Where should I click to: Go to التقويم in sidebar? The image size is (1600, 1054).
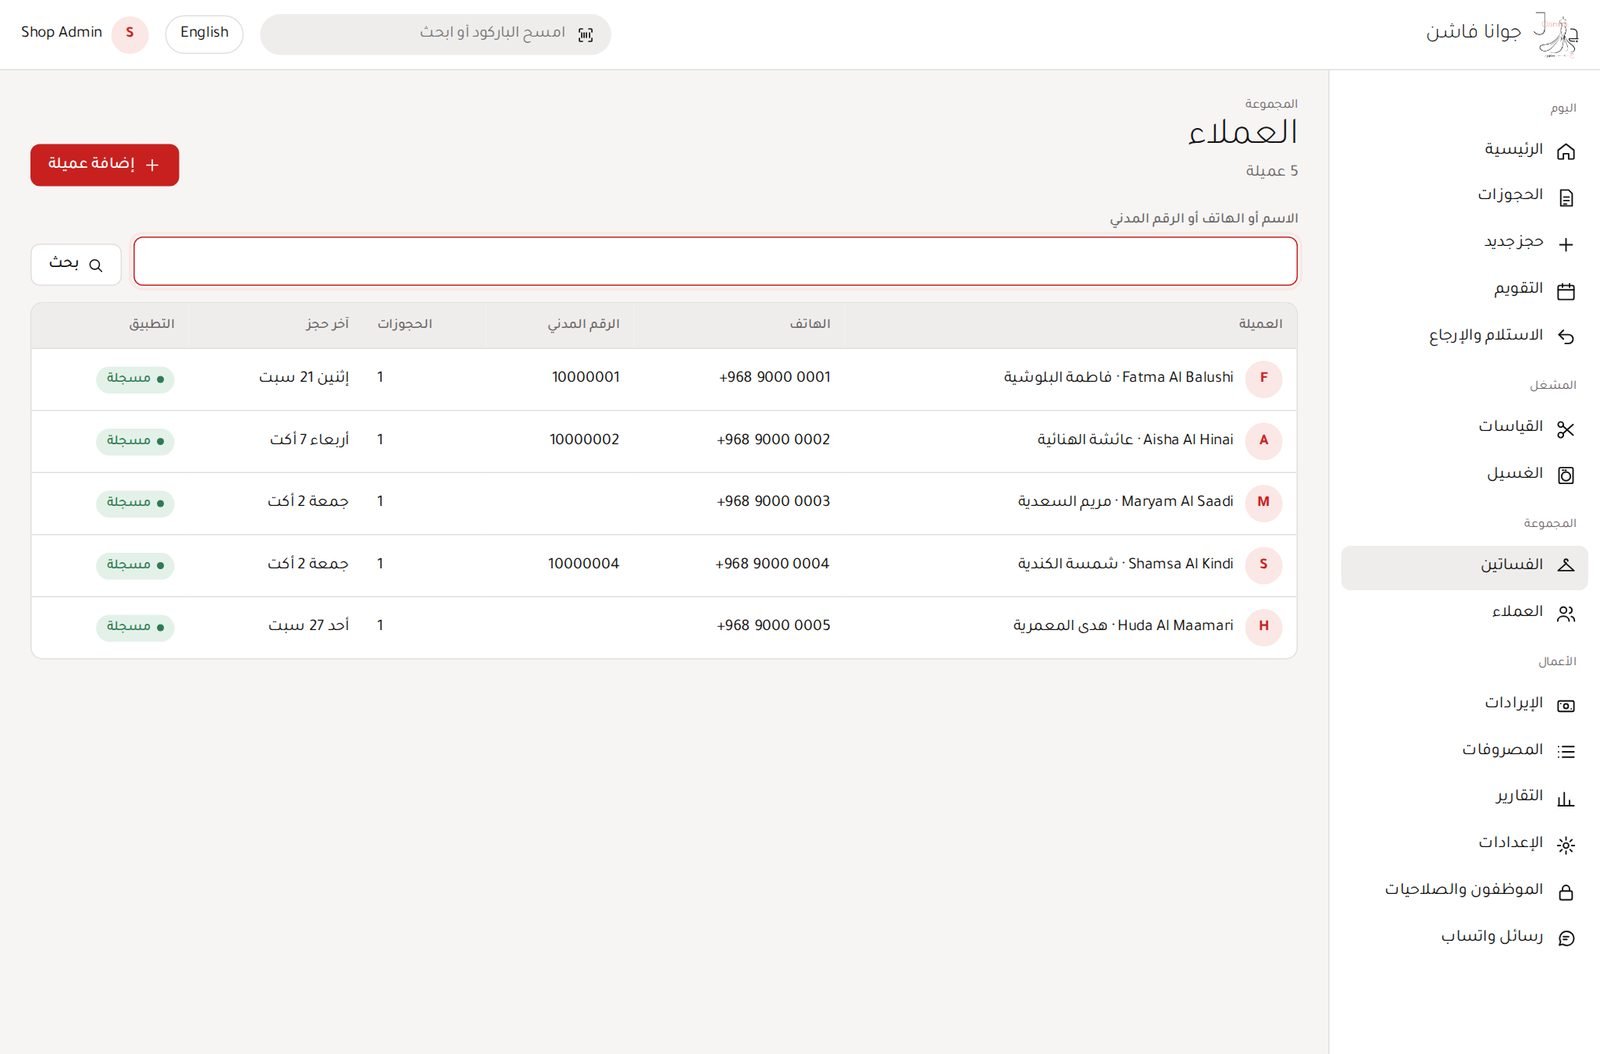[1464, 289]
